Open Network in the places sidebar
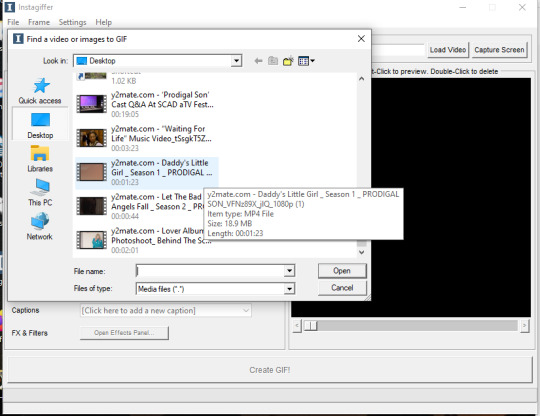 tap(40, 226)
